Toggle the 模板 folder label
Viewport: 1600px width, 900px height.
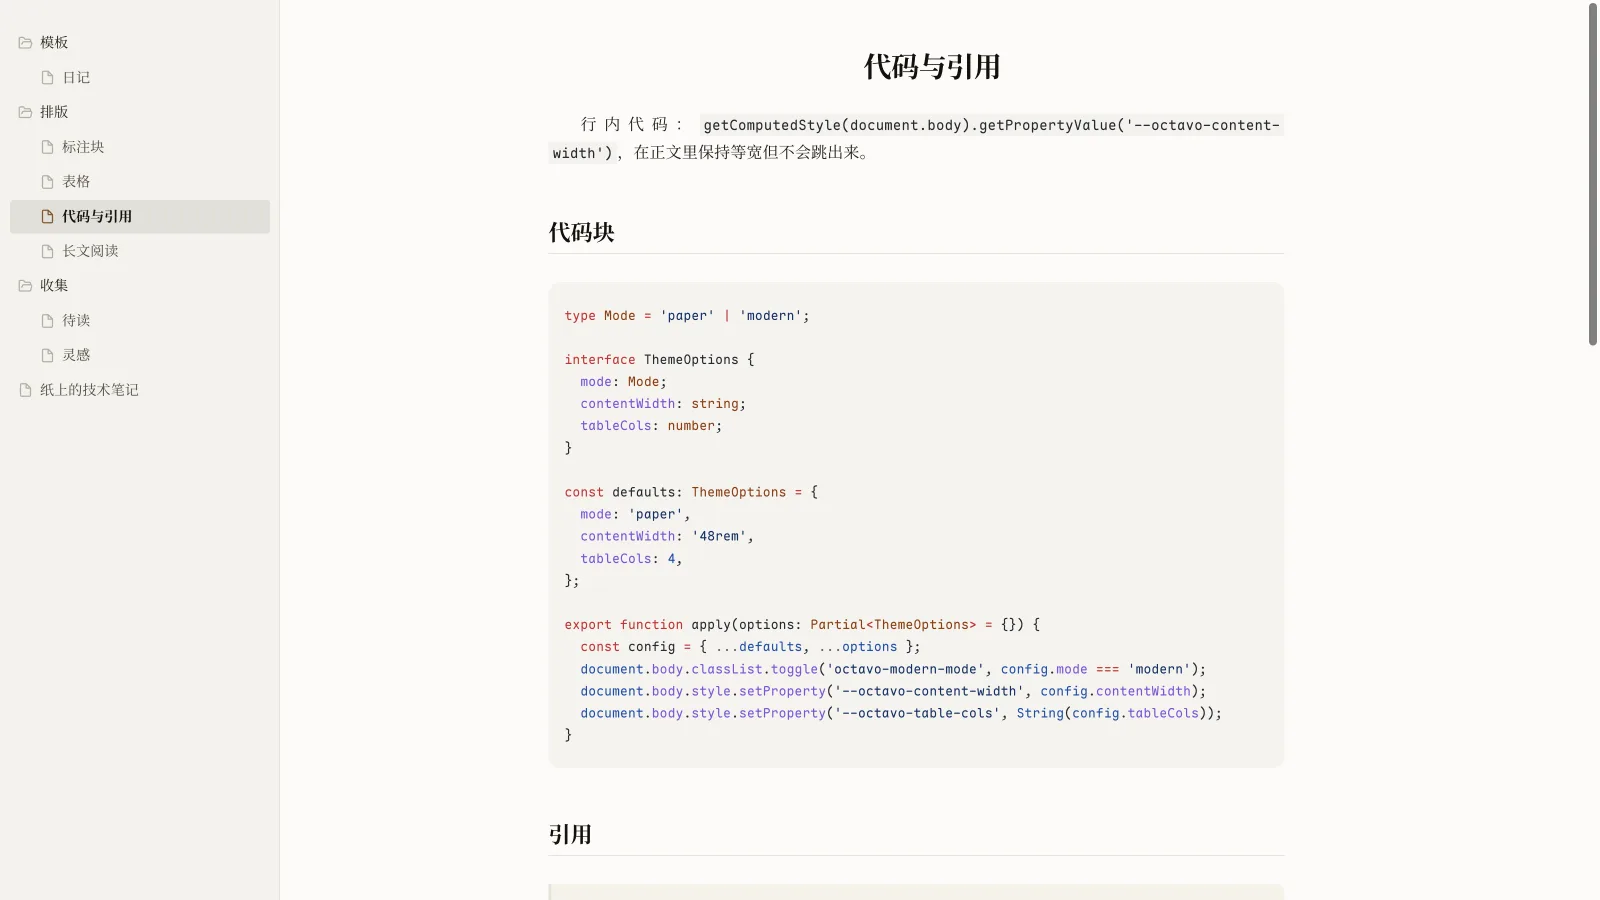(54, 43)
